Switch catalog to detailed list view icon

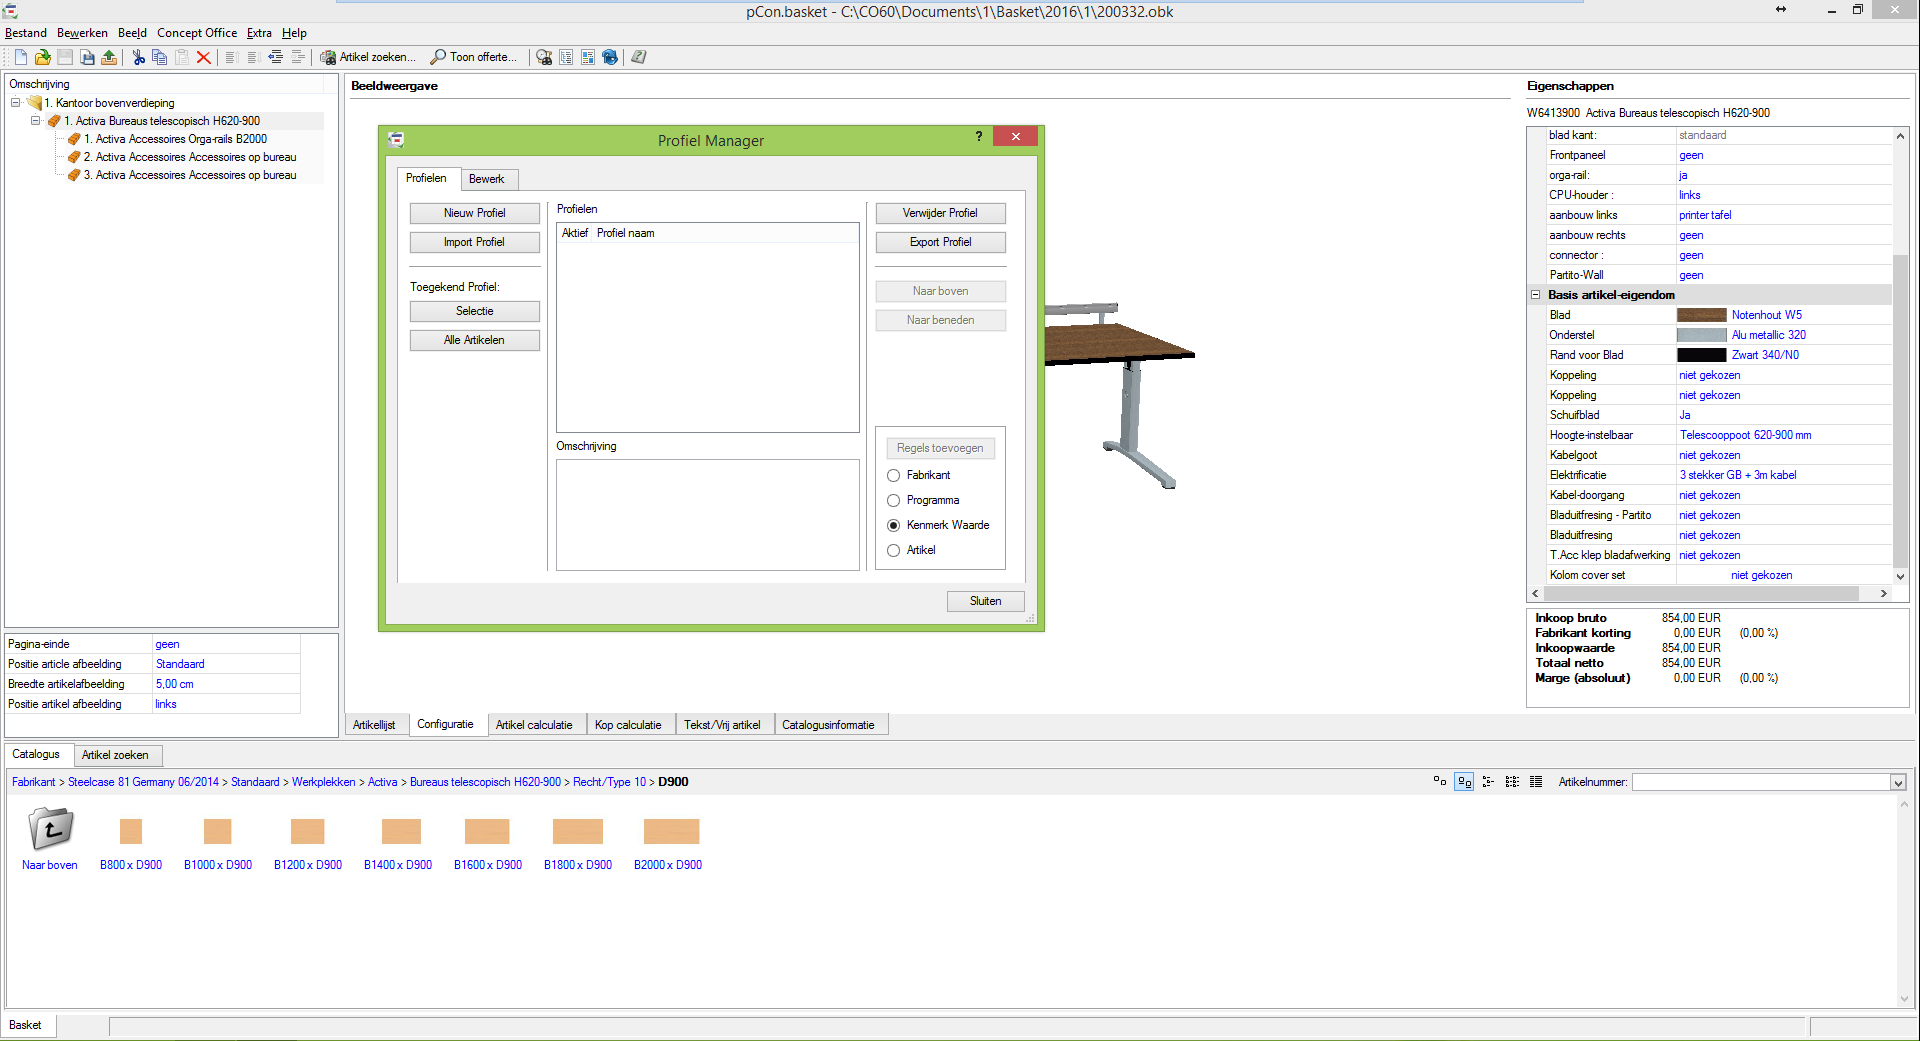coord(1536,782)
